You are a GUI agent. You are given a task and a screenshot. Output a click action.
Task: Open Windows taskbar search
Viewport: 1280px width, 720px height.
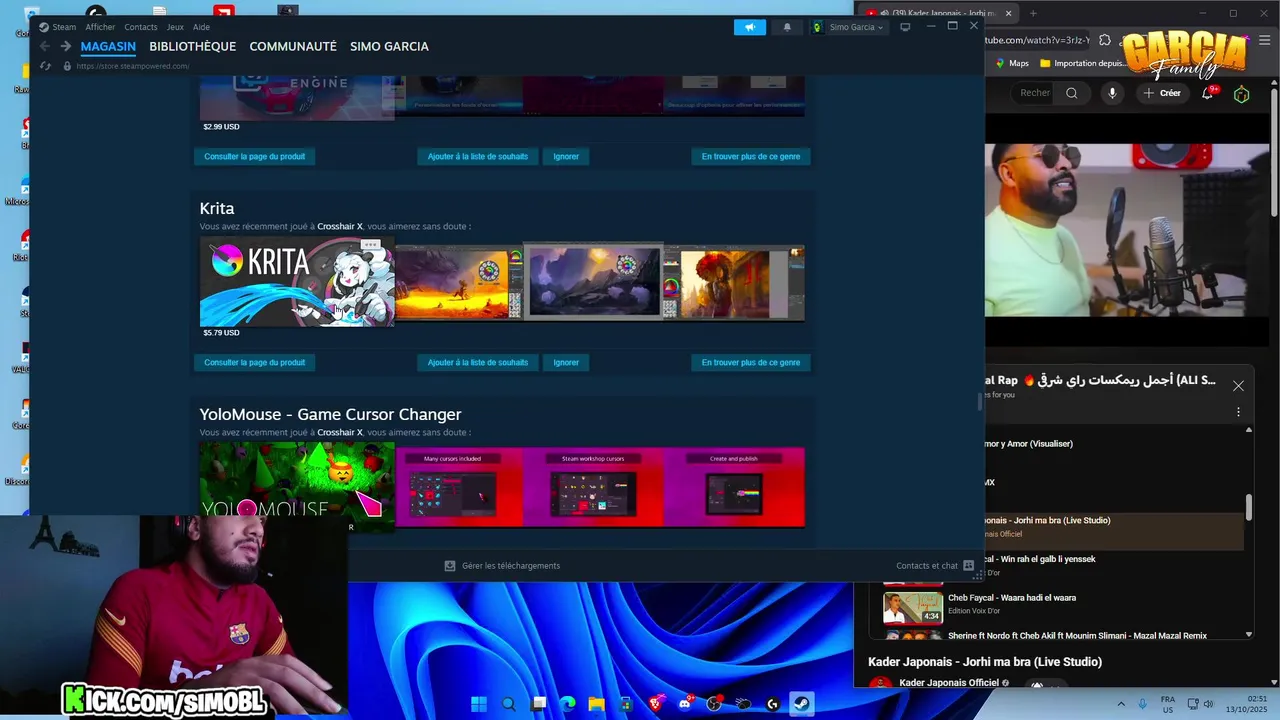pos(508,704)
